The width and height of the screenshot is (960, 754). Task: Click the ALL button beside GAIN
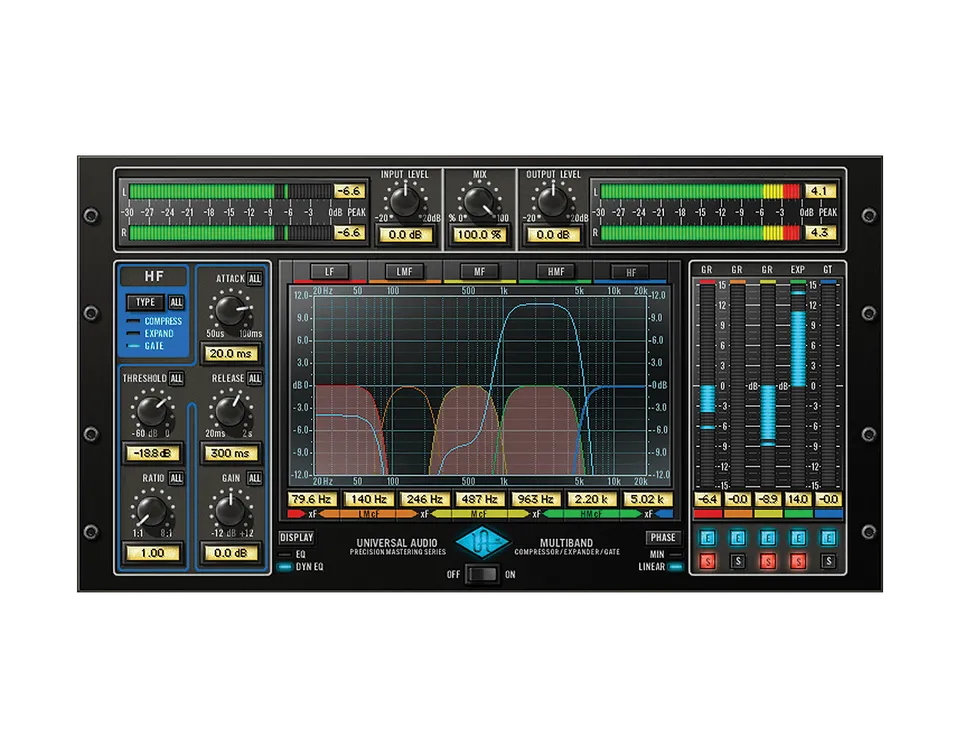pos(255,479)
